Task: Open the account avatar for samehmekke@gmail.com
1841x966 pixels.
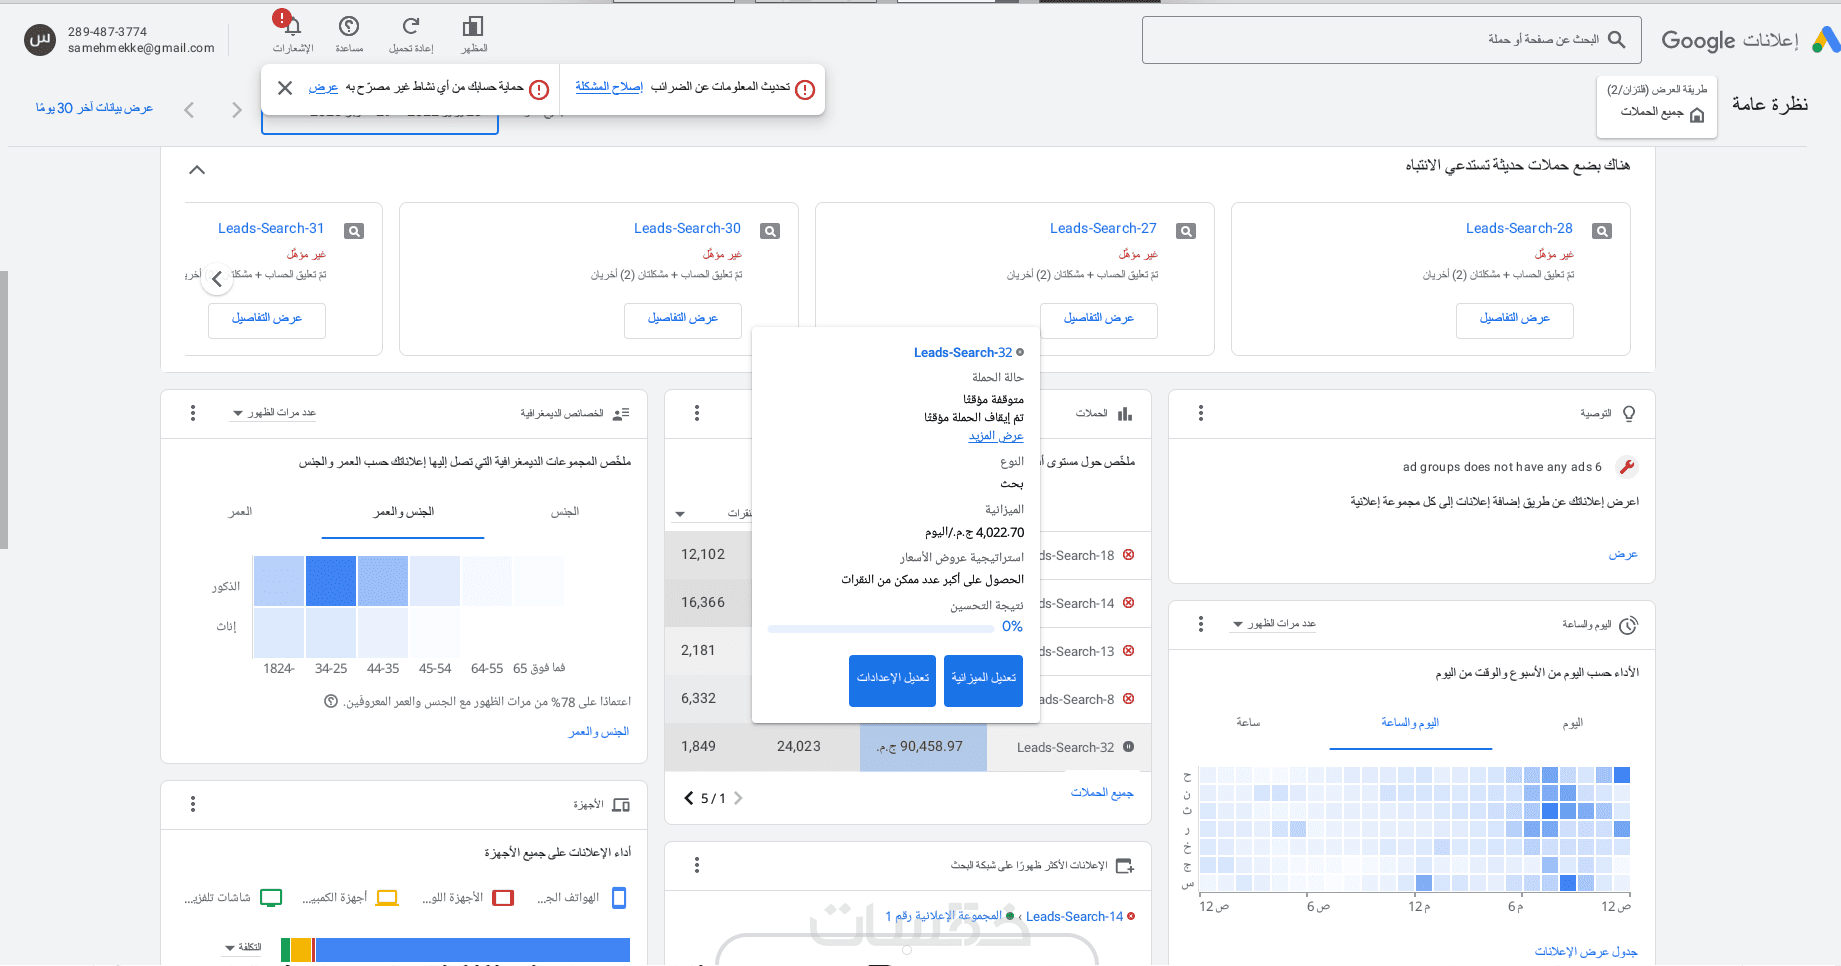Action: [40, 40]
